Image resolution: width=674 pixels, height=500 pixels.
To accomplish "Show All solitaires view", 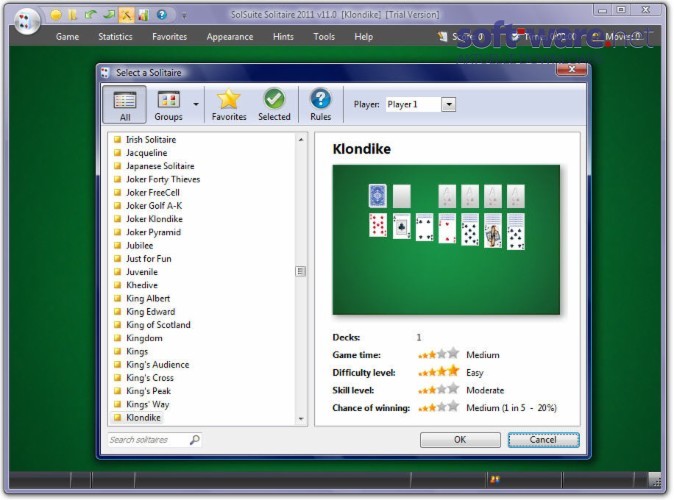I will (125, 105).
